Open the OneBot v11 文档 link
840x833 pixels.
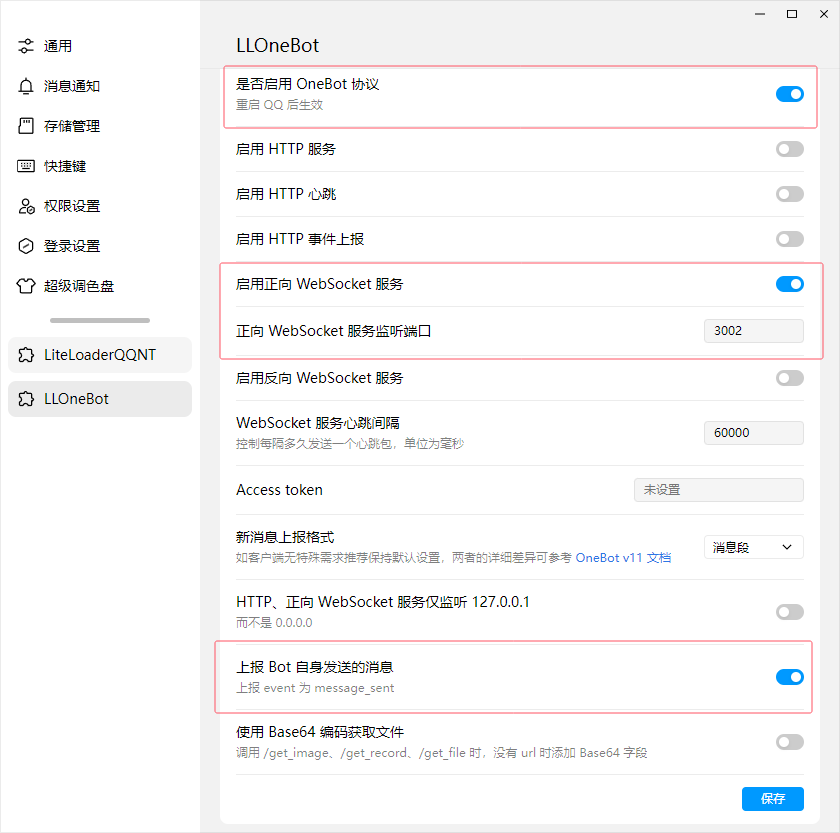623,558
